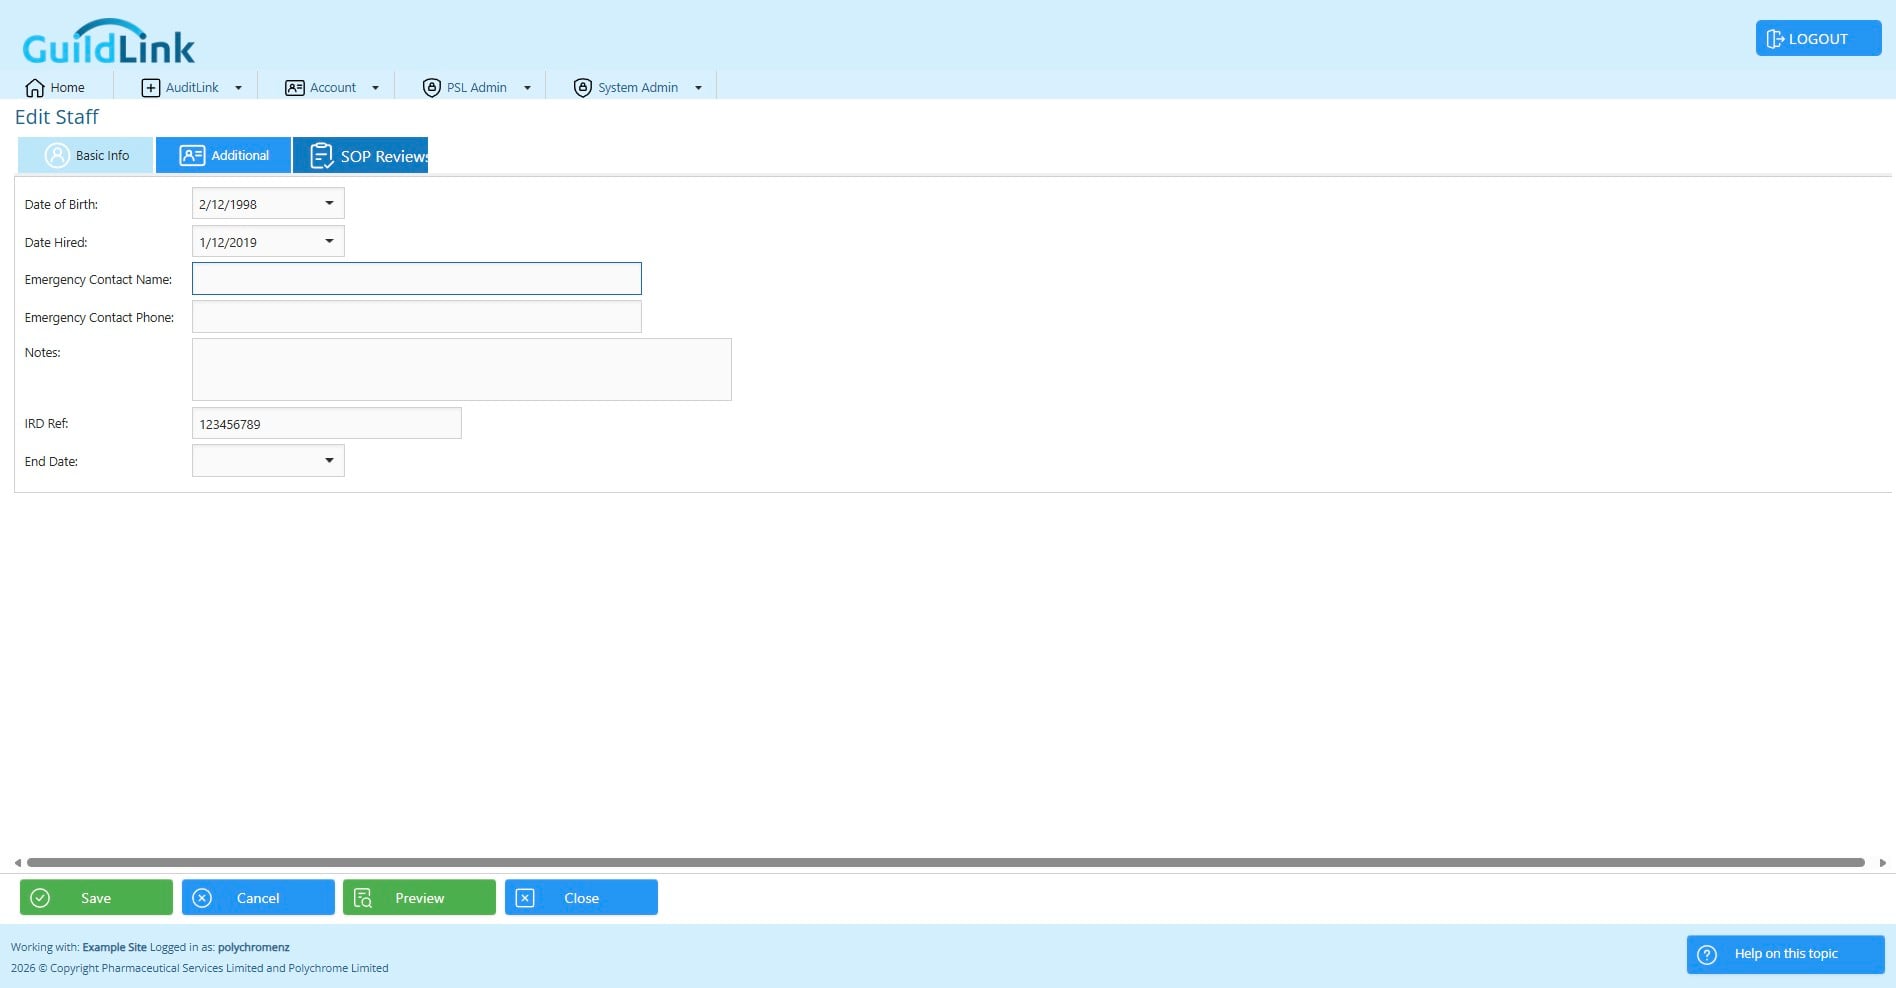This screenshot has height=988, width=1896.
Task: Open Help on this topic
Action: coord(1785,954)
